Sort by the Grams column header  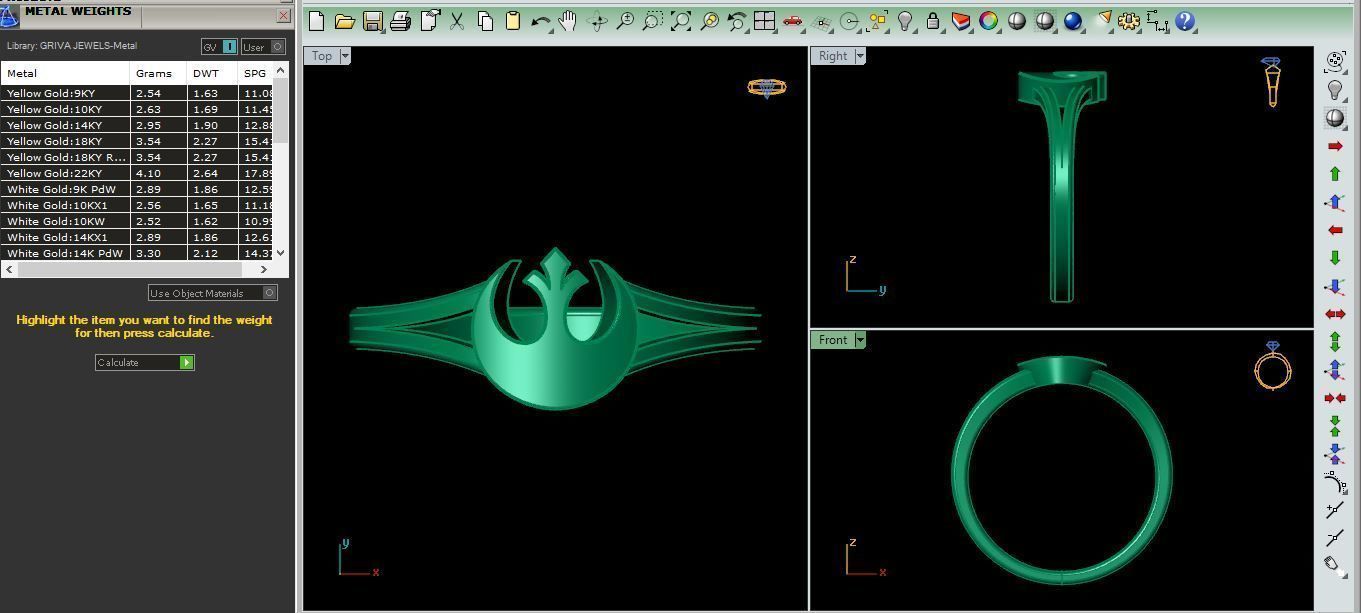[158, 73]
